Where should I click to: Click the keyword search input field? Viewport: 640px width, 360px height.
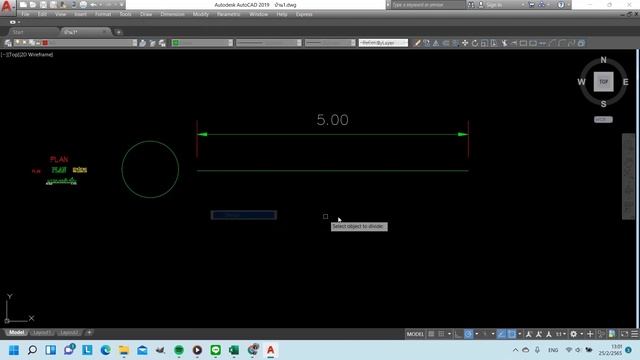pos(428,5)
